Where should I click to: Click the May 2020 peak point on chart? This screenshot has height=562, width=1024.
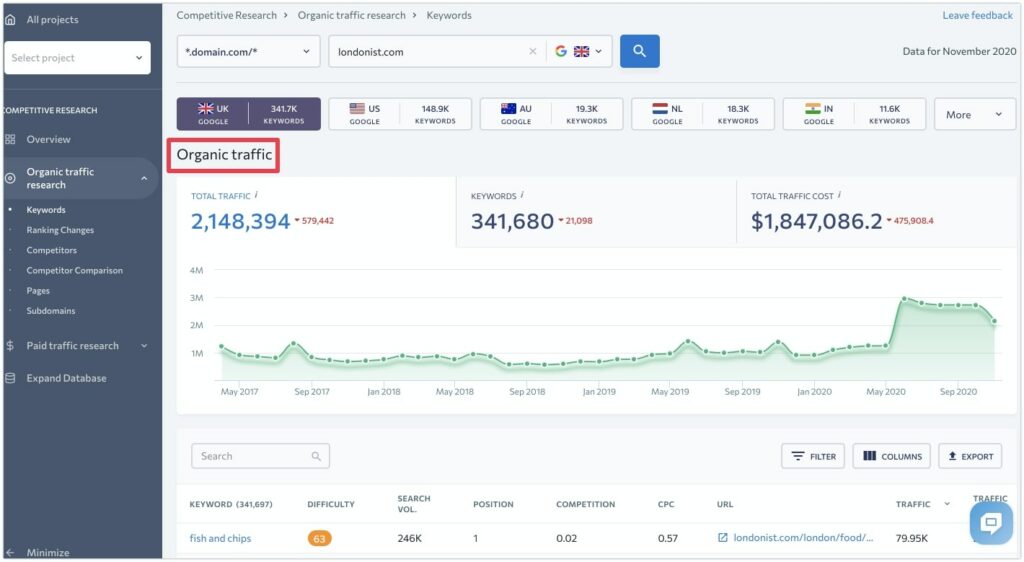click(904, 299)
